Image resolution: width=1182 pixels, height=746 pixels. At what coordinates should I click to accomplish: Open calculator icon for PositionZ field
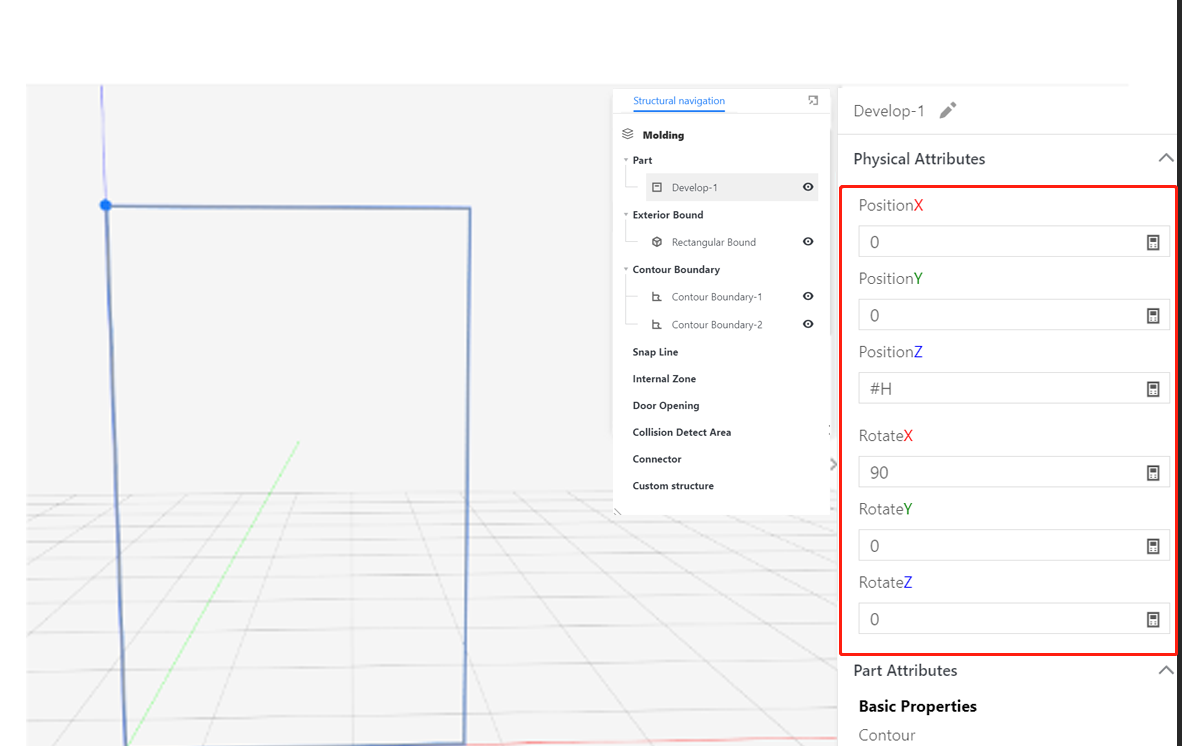pos(1153,389)
